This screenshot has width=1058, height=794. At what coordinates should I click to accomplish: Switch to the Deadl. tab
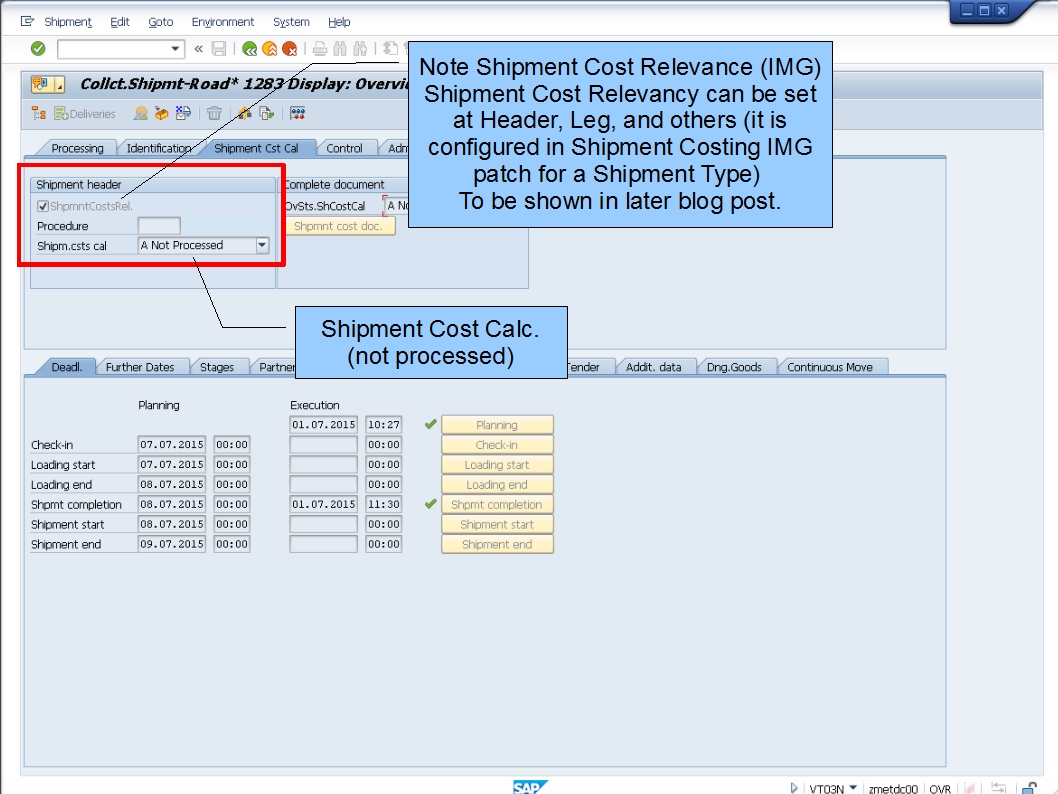point(66,367)
